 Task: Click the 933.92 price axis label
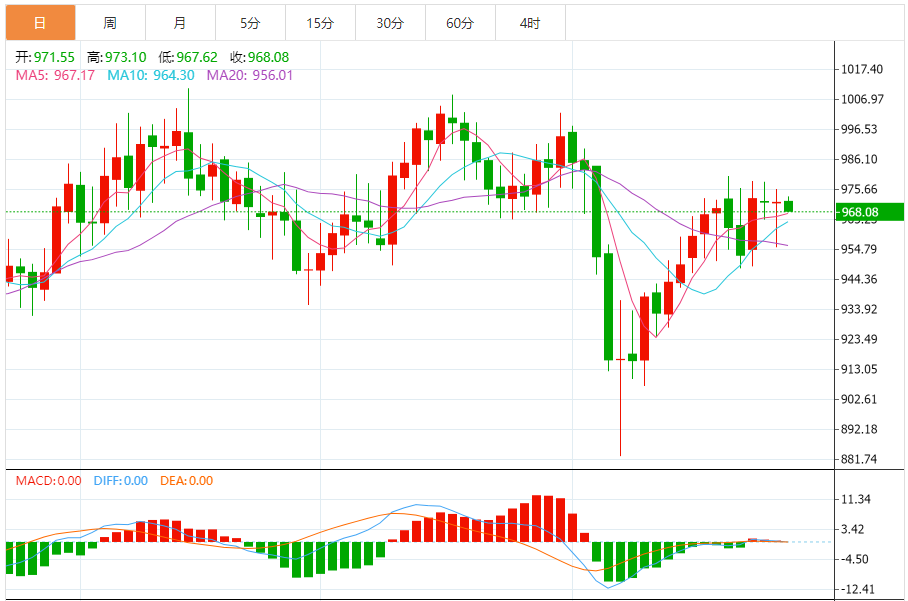point(859,309)
